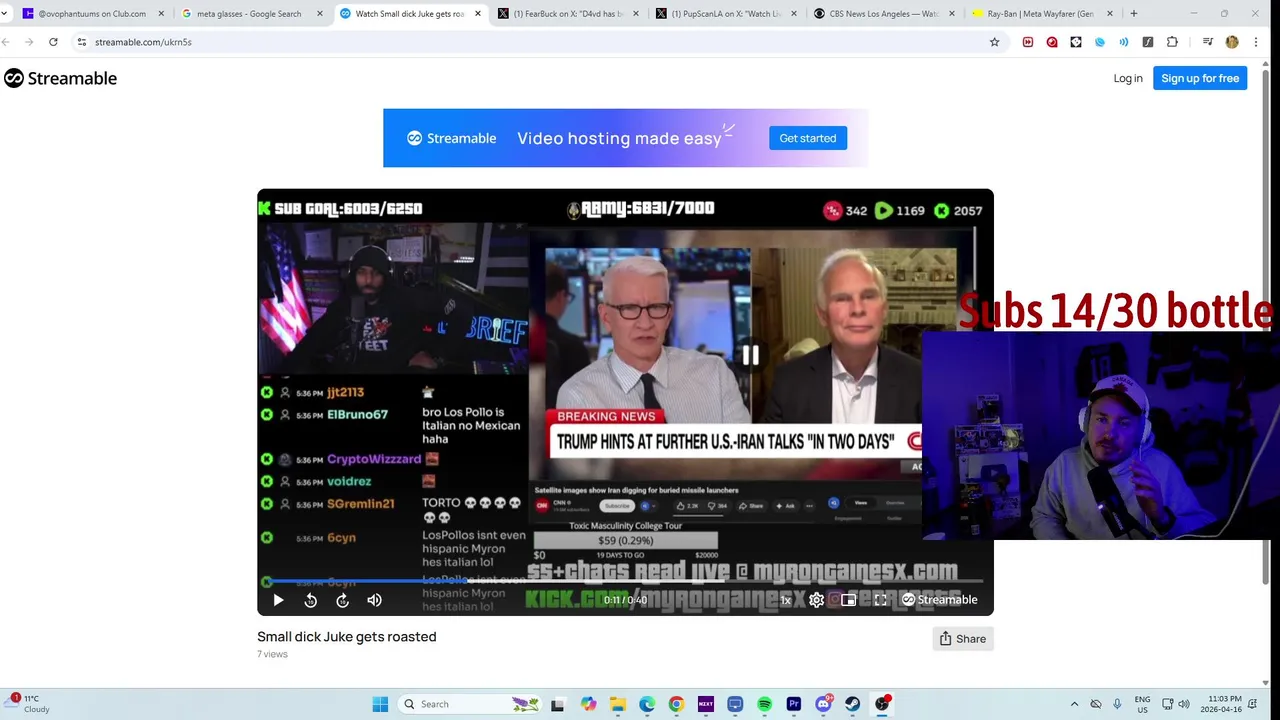
Task: Open Task View on taskbar
Action: point(558,704)
